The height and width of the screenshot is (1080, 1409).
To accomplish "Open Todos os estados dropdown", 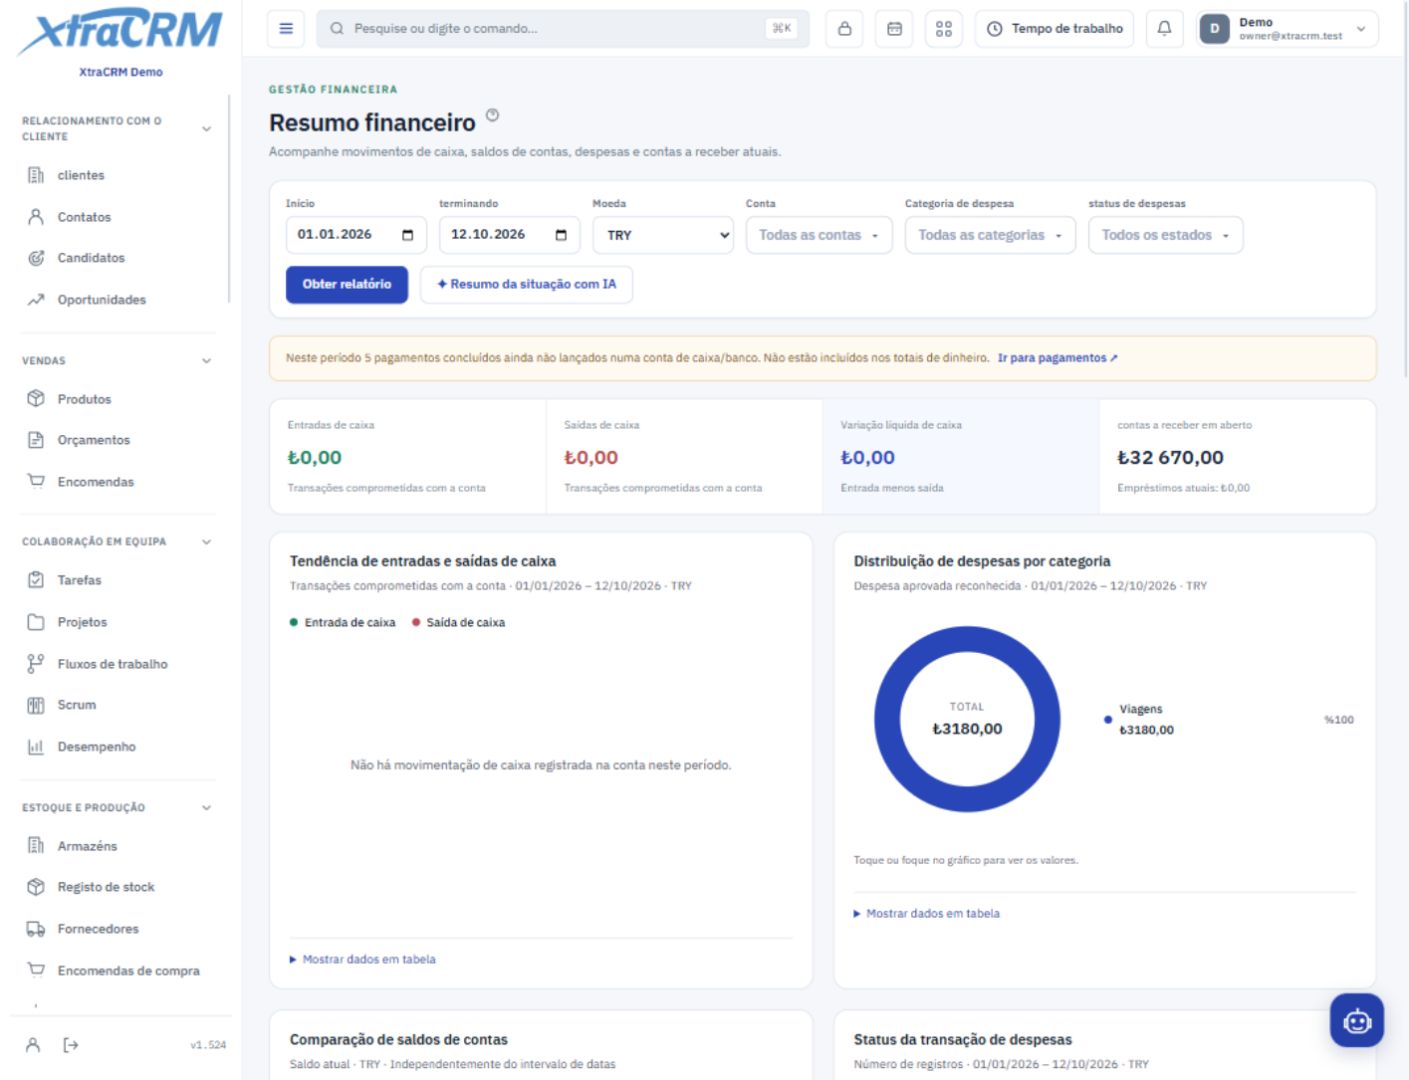I will point(1165,235).
